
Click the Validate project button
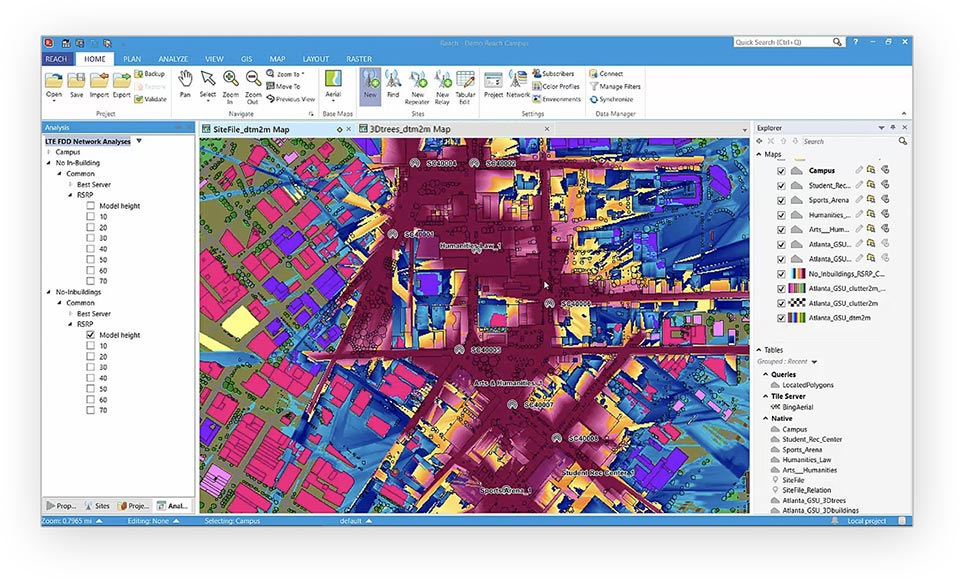pos(151,99)
